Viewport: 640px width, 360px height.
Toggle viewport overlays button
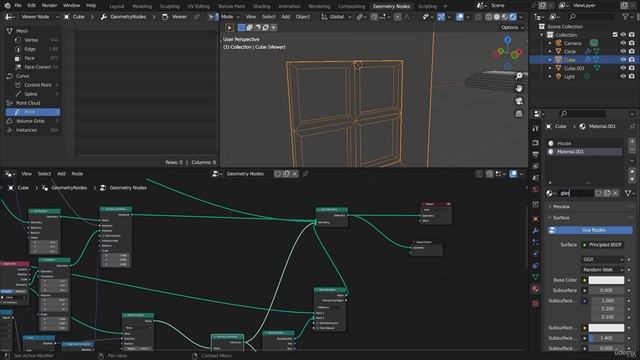coord(460,17)
